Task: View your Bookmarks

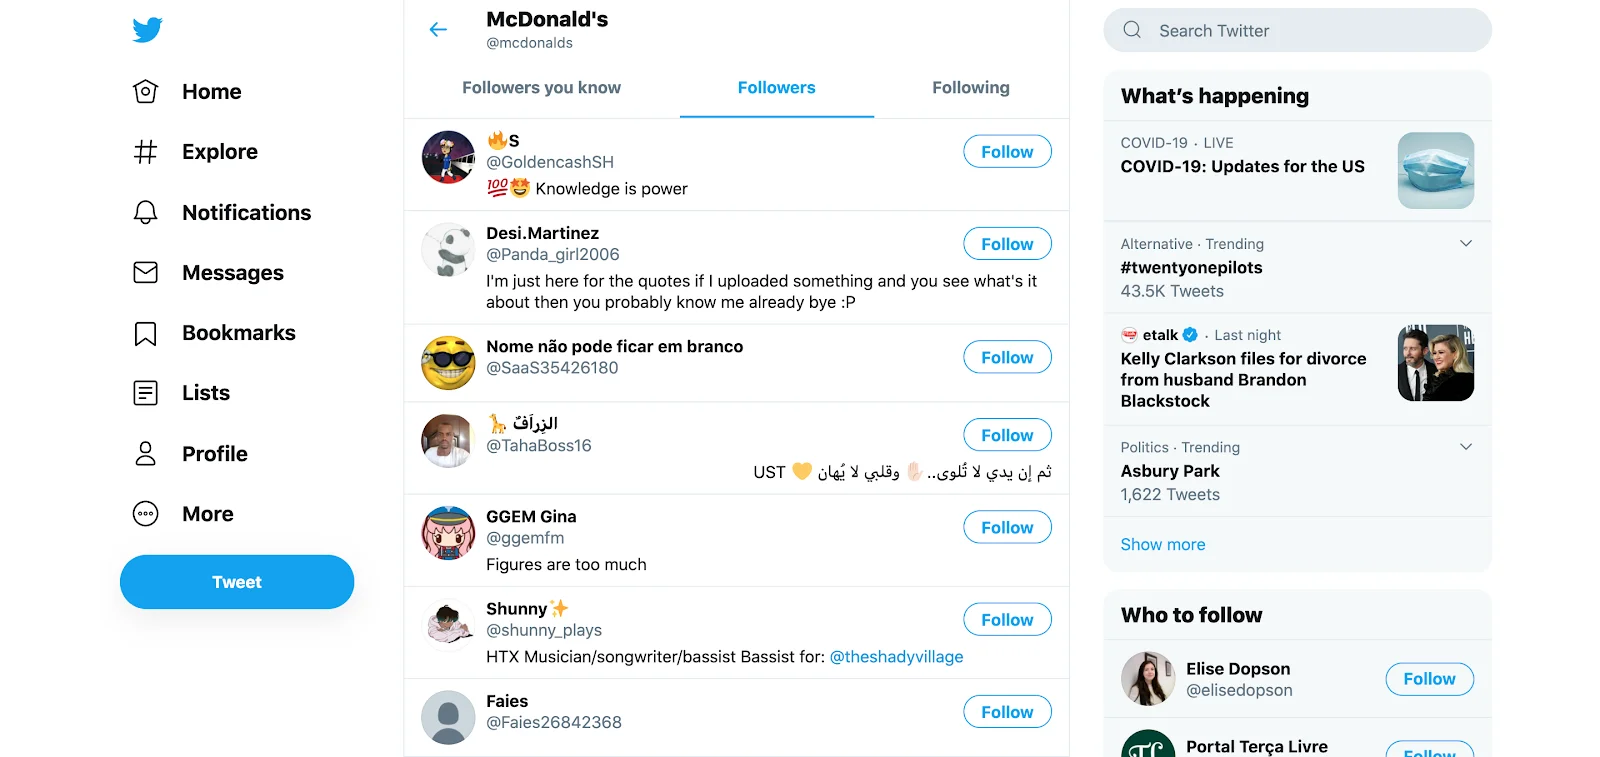Action: pyautogui.click(x=238, y=332)
